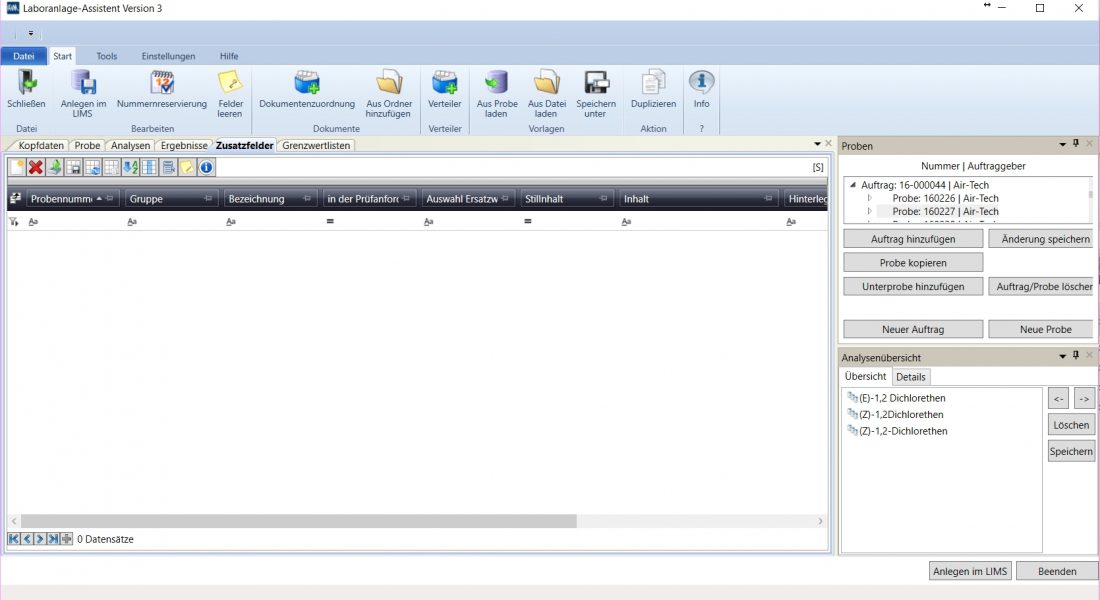The image size is (1100, 600).
Task: Open the Details tab in Analysenübersicht
Action: point(911,377)
